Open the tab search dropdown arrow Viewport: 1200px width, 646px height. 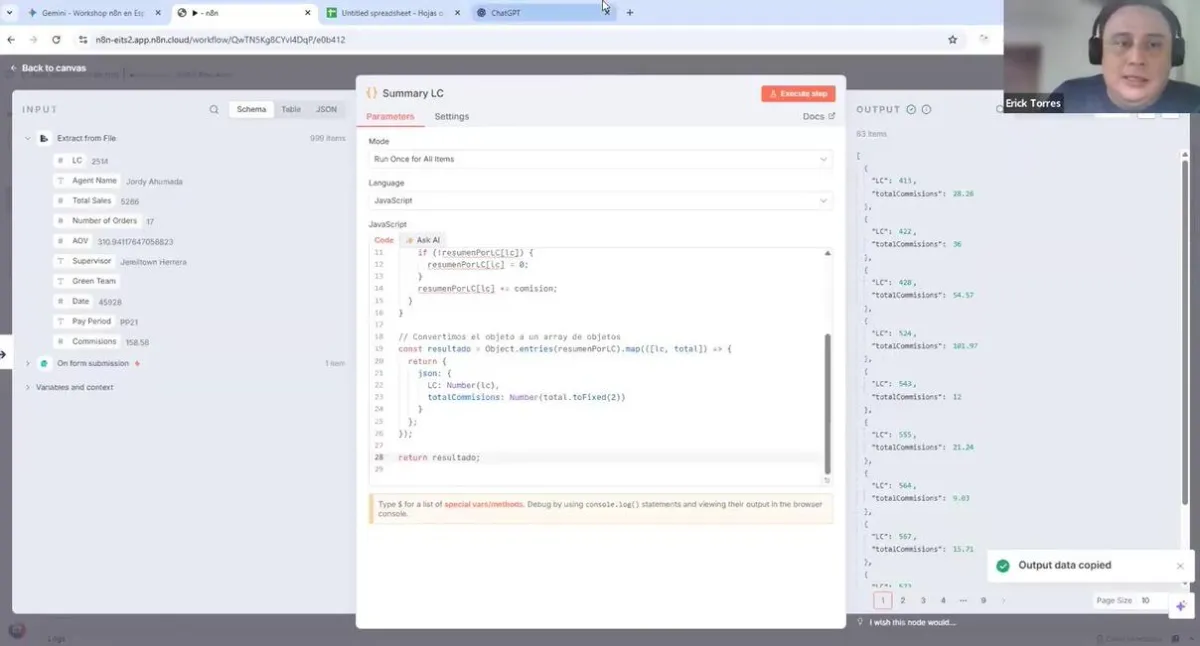pos(9,12)
